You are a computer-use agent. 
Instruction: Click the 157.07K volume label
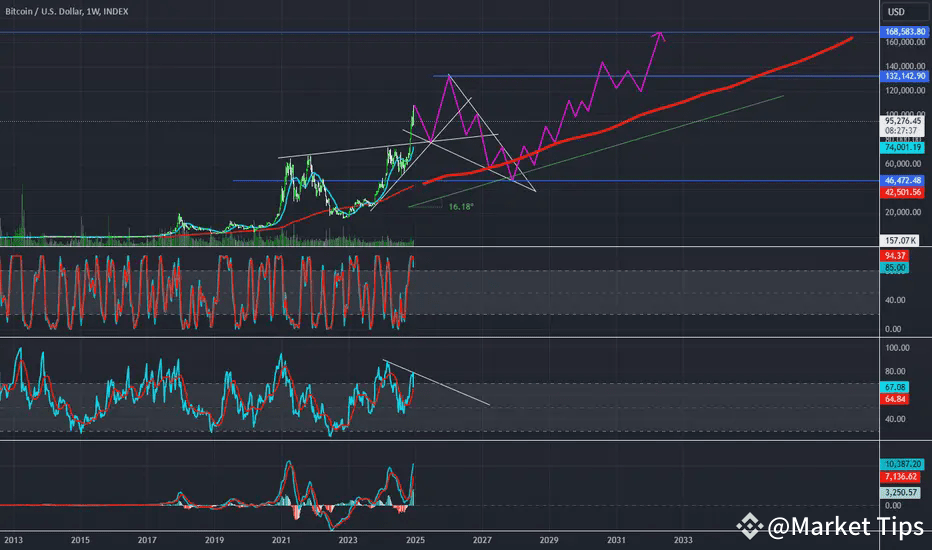(900, 240)
